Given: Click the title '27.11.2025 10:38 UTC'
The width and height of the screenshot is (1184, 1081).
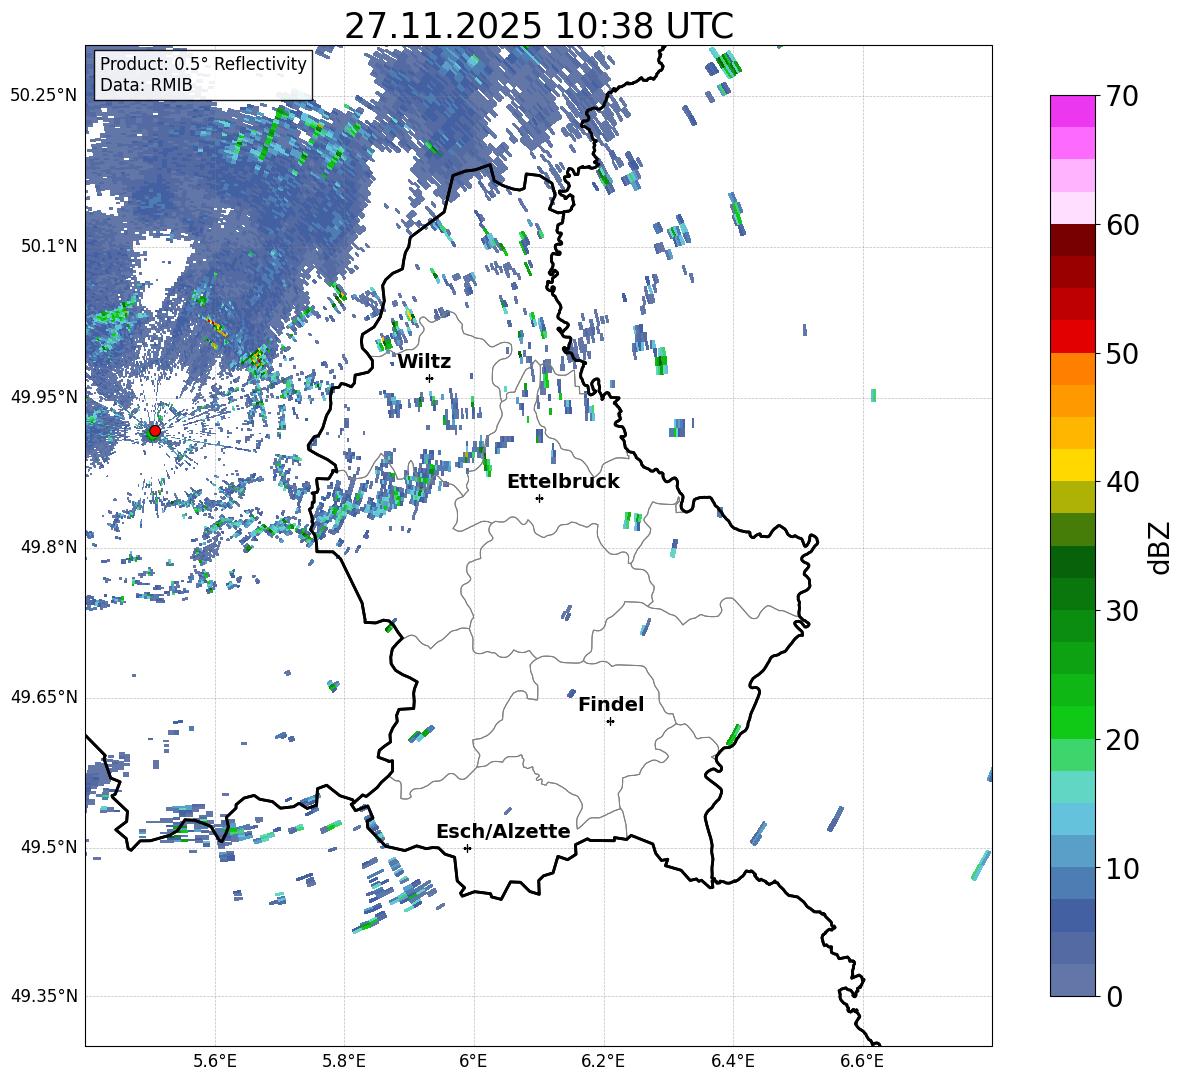Looking at the screenshot, I should pos(538,26).
